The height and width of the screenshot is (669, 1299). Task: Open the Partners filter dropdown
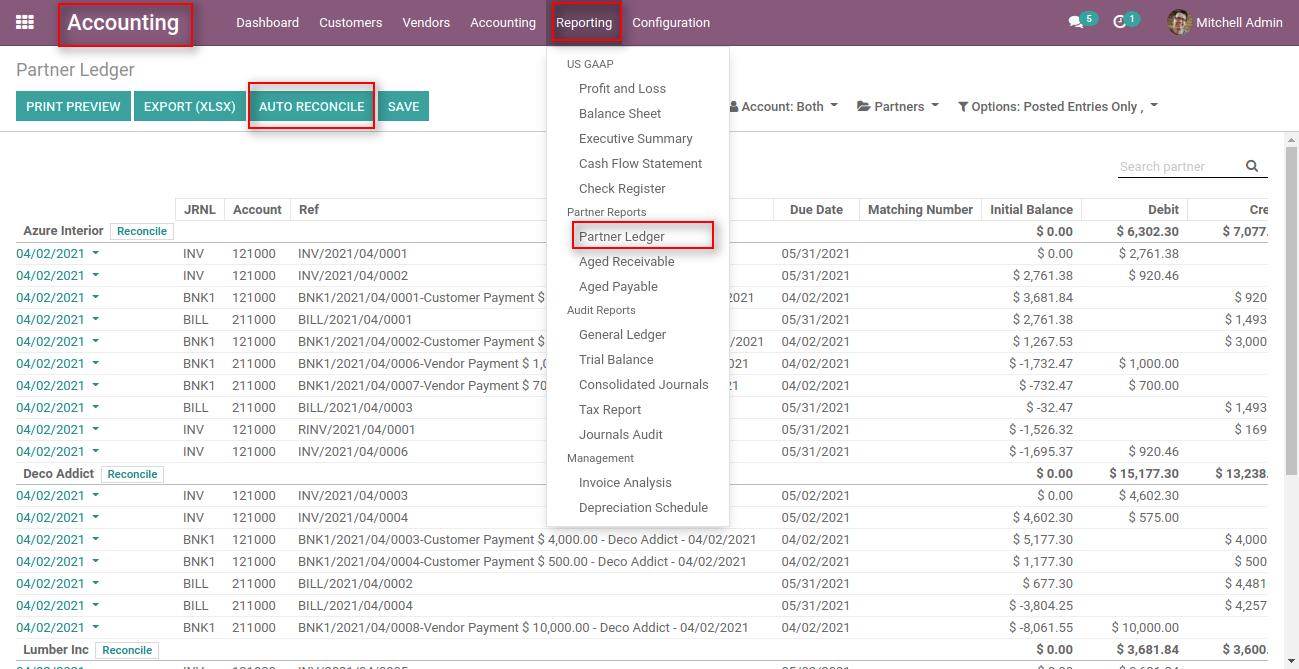(898, 106)
